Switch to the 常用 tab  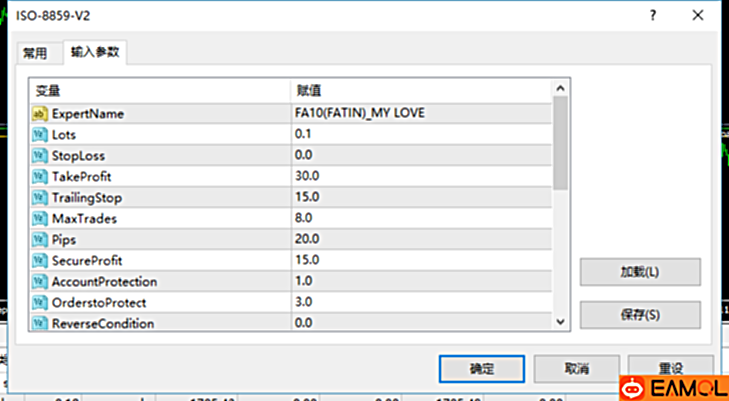(x=35, y=53)
